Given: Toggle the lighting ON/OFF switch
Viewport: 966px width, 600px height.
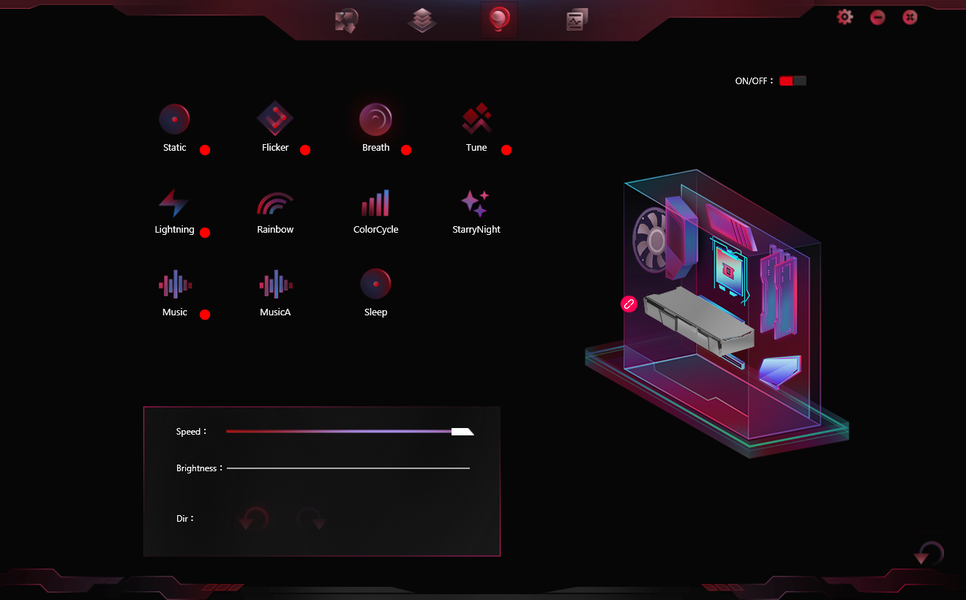Looking at the screenshot, I should tap(792, 81).
